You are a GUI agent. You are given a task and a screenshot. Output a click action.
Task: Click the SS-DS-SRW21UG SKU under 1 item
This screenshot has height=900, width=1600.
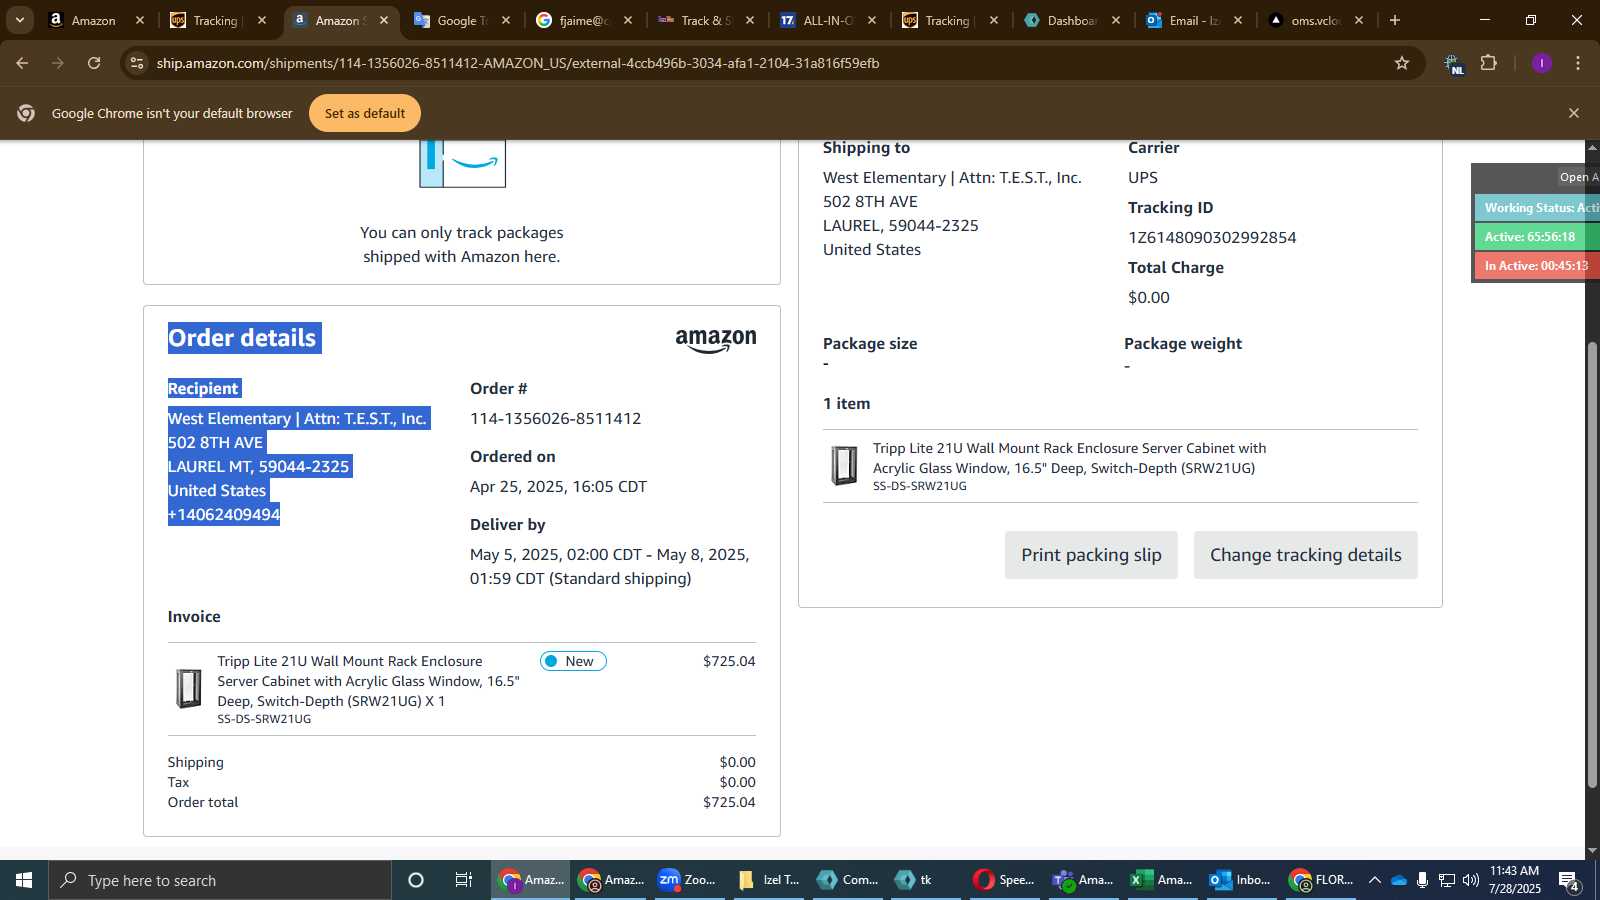coord(920,486)
